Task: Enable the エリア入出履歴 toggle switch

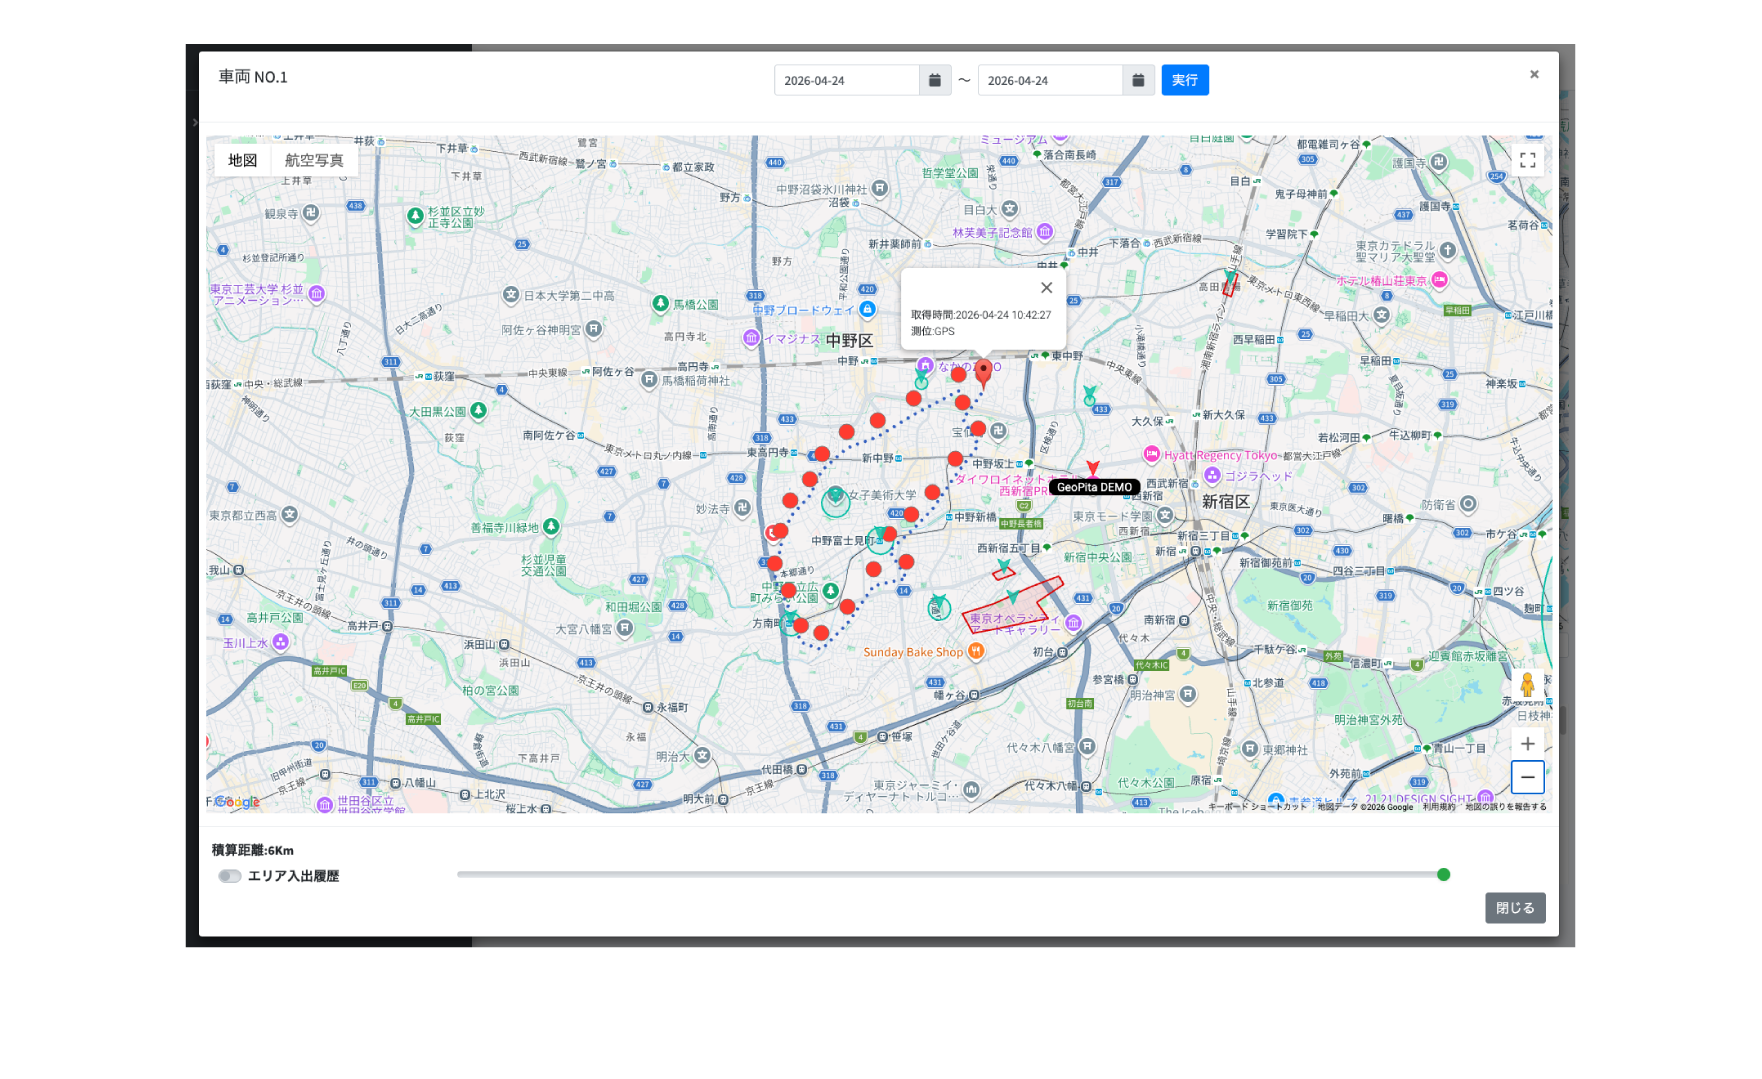Action: (x=230, y=876)
